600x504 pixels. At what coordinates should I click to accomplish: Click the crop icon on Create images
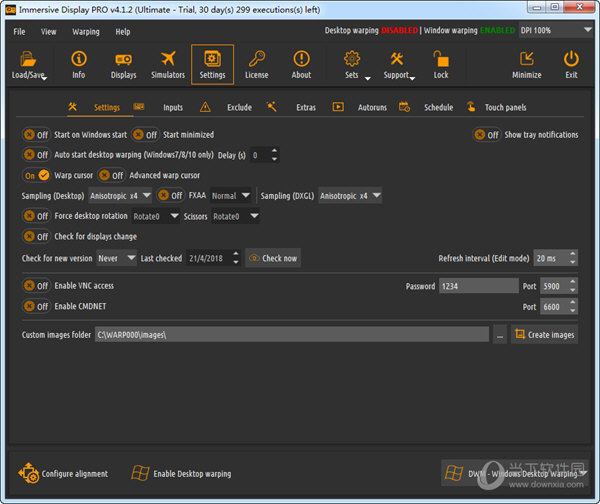520,334
